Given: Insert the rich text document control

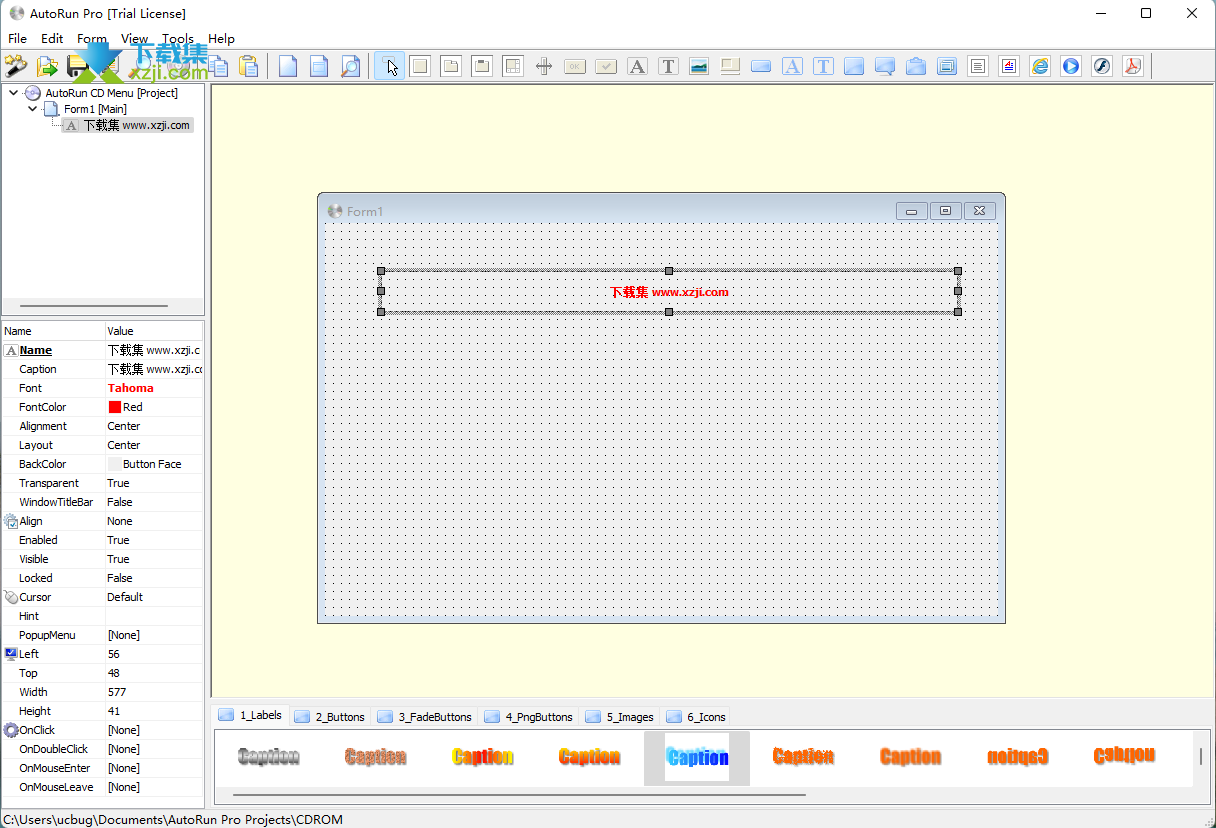Looking at the screenshot, I should click(1009, 67).
